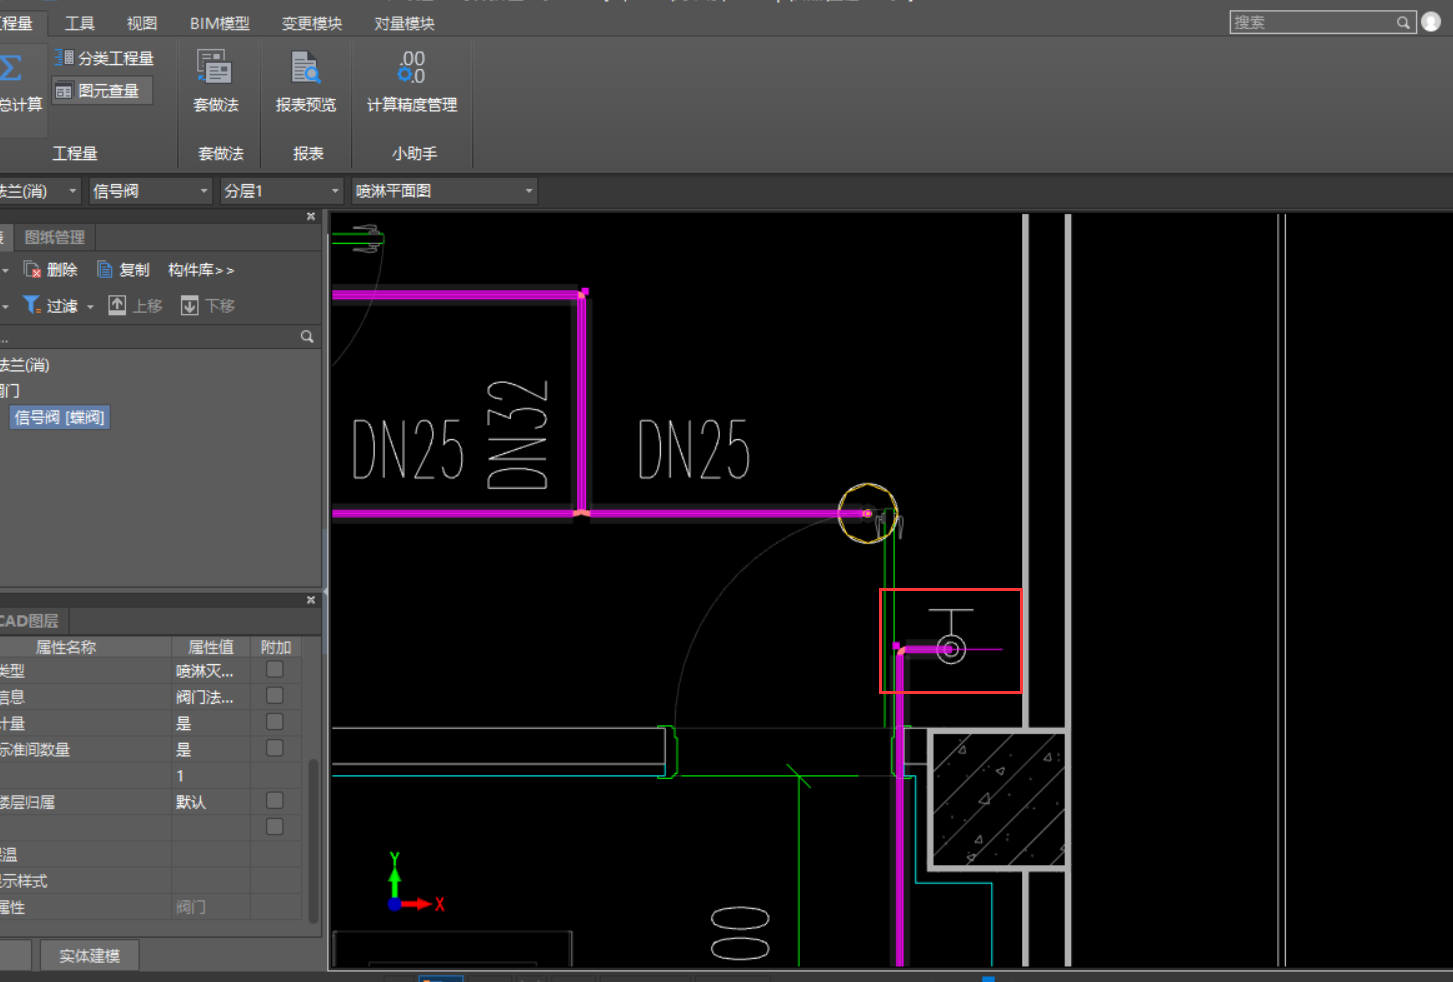1453x982 pixels.
Task: Open 分类工程量 from the ribbon
Action: [105, 58]
